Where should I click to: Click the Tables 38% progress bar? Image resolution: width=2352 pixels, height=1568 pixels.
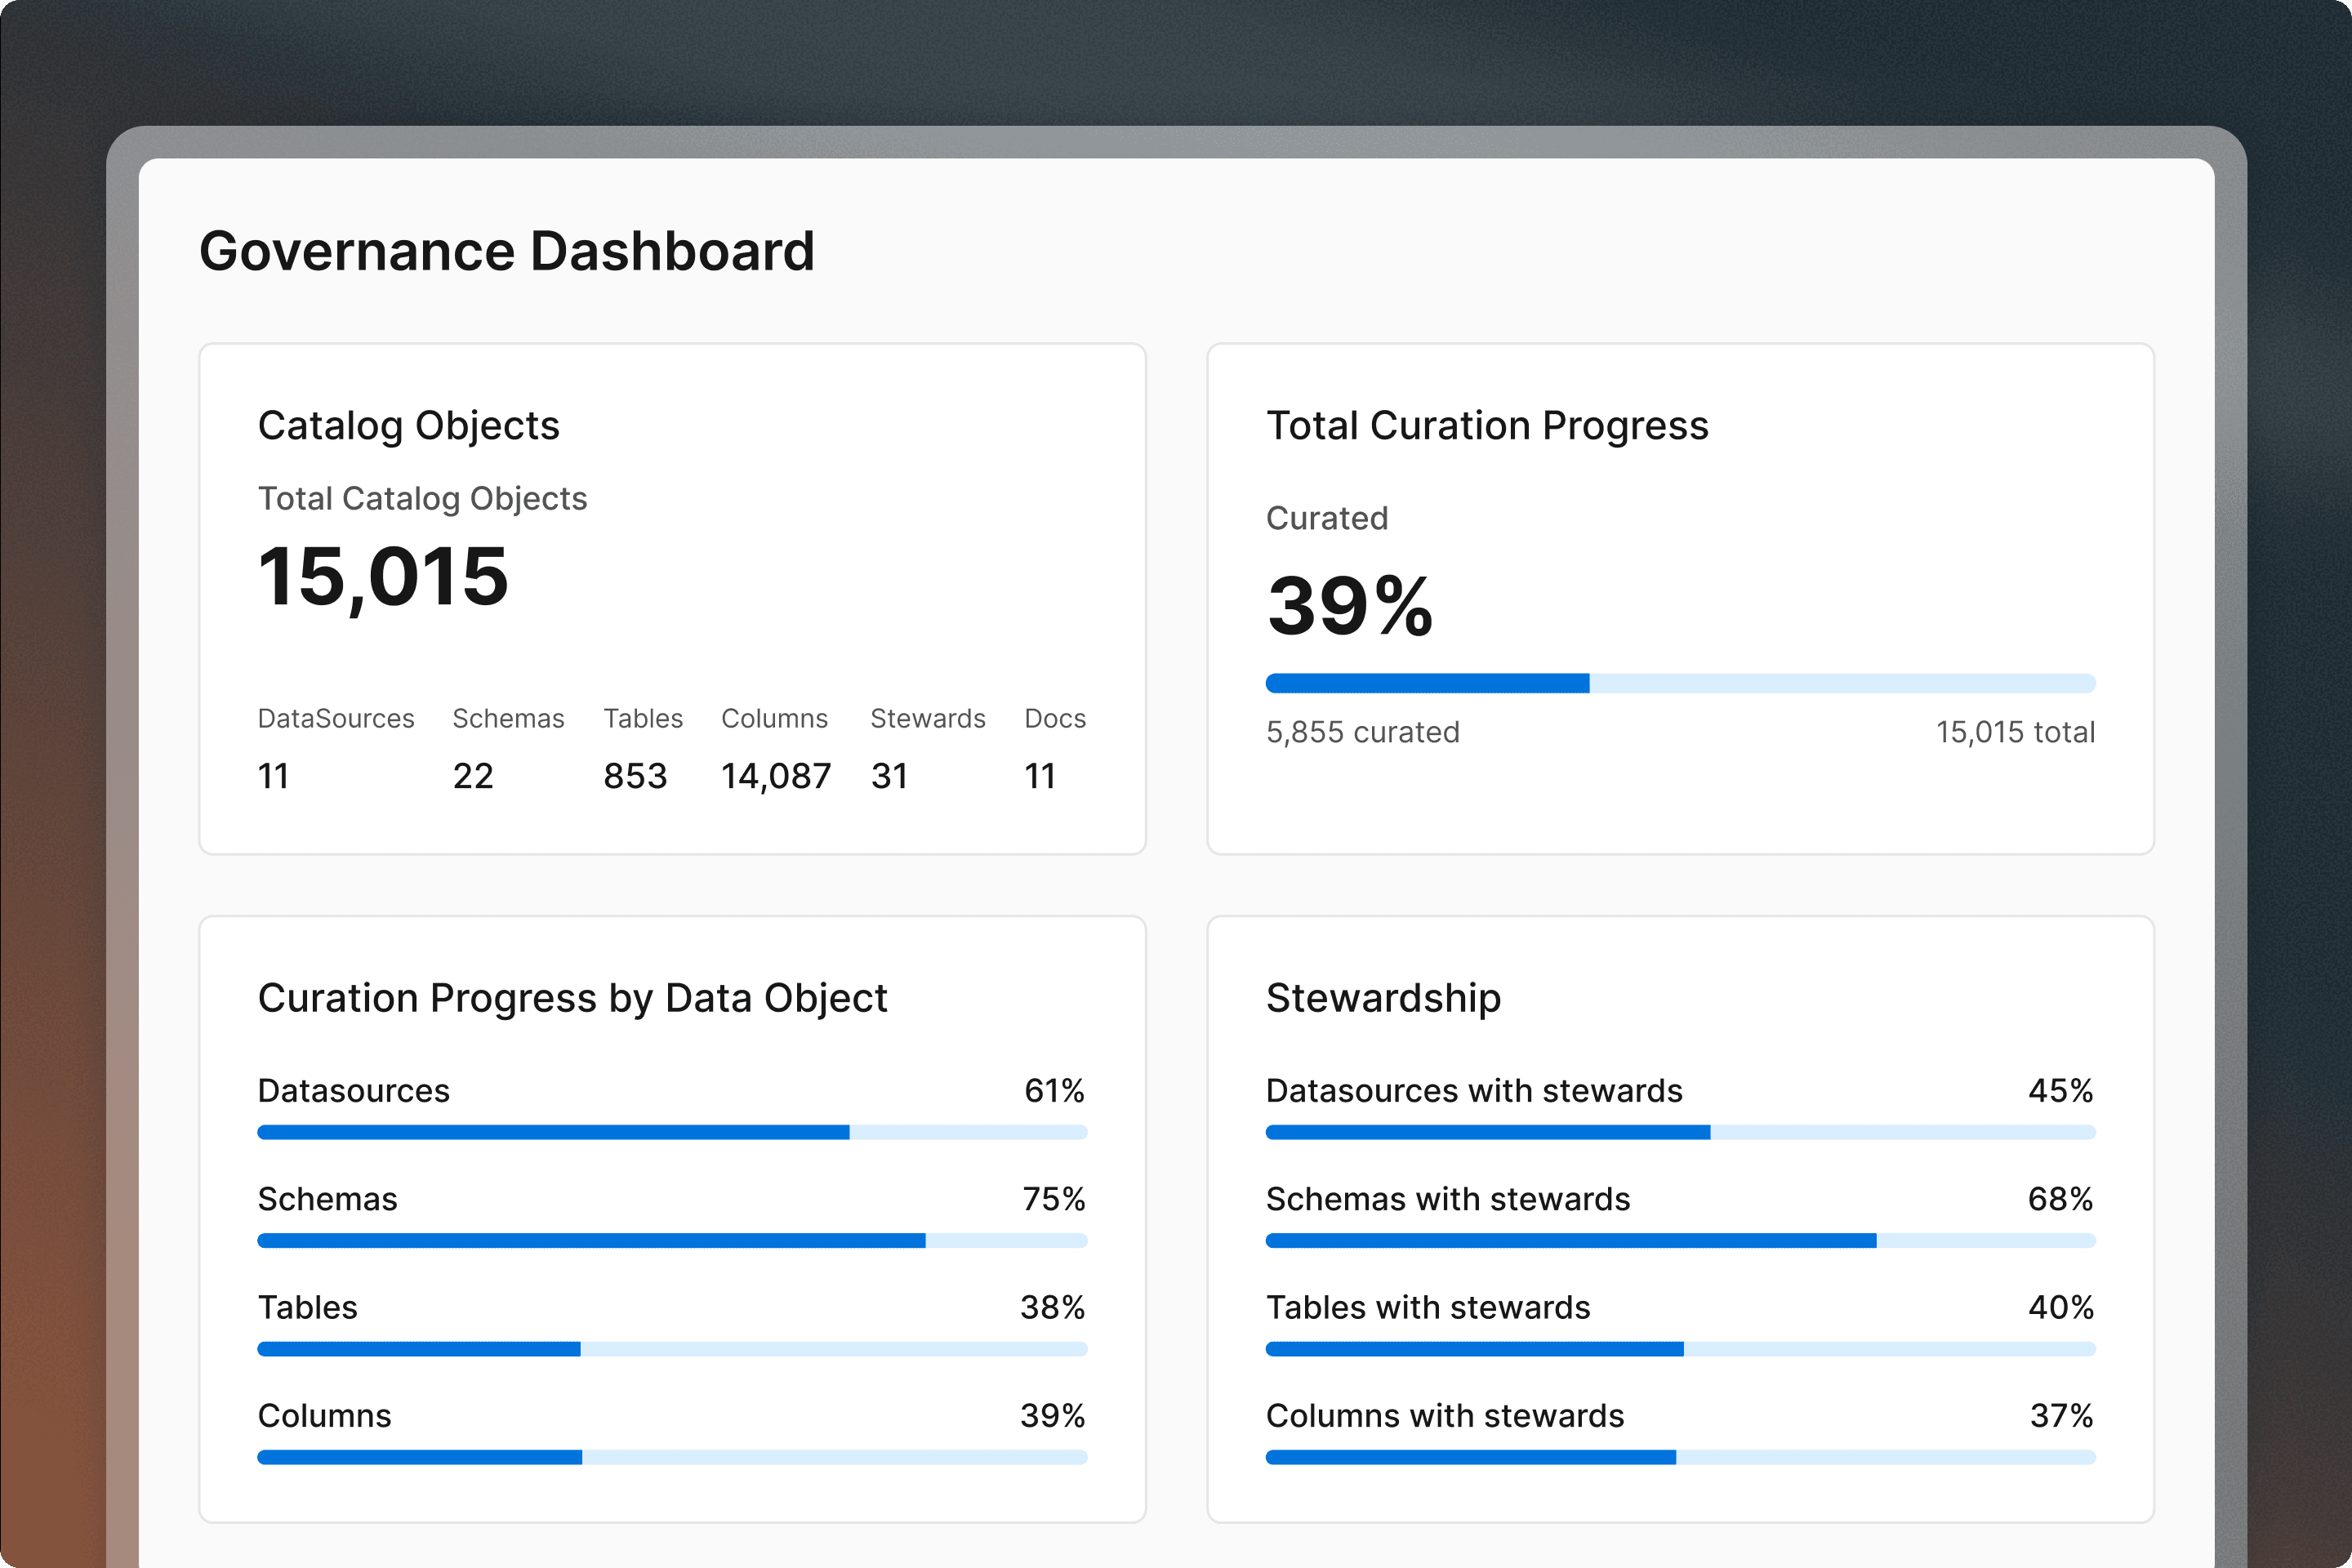point(672,1349)
